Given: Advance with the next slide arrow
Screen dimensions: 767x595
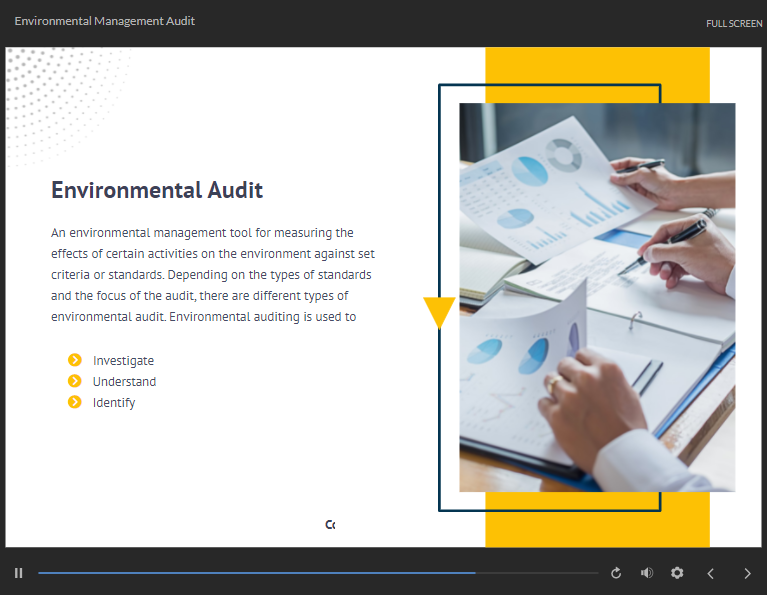Looking at the screenshot, I should 747,573.
